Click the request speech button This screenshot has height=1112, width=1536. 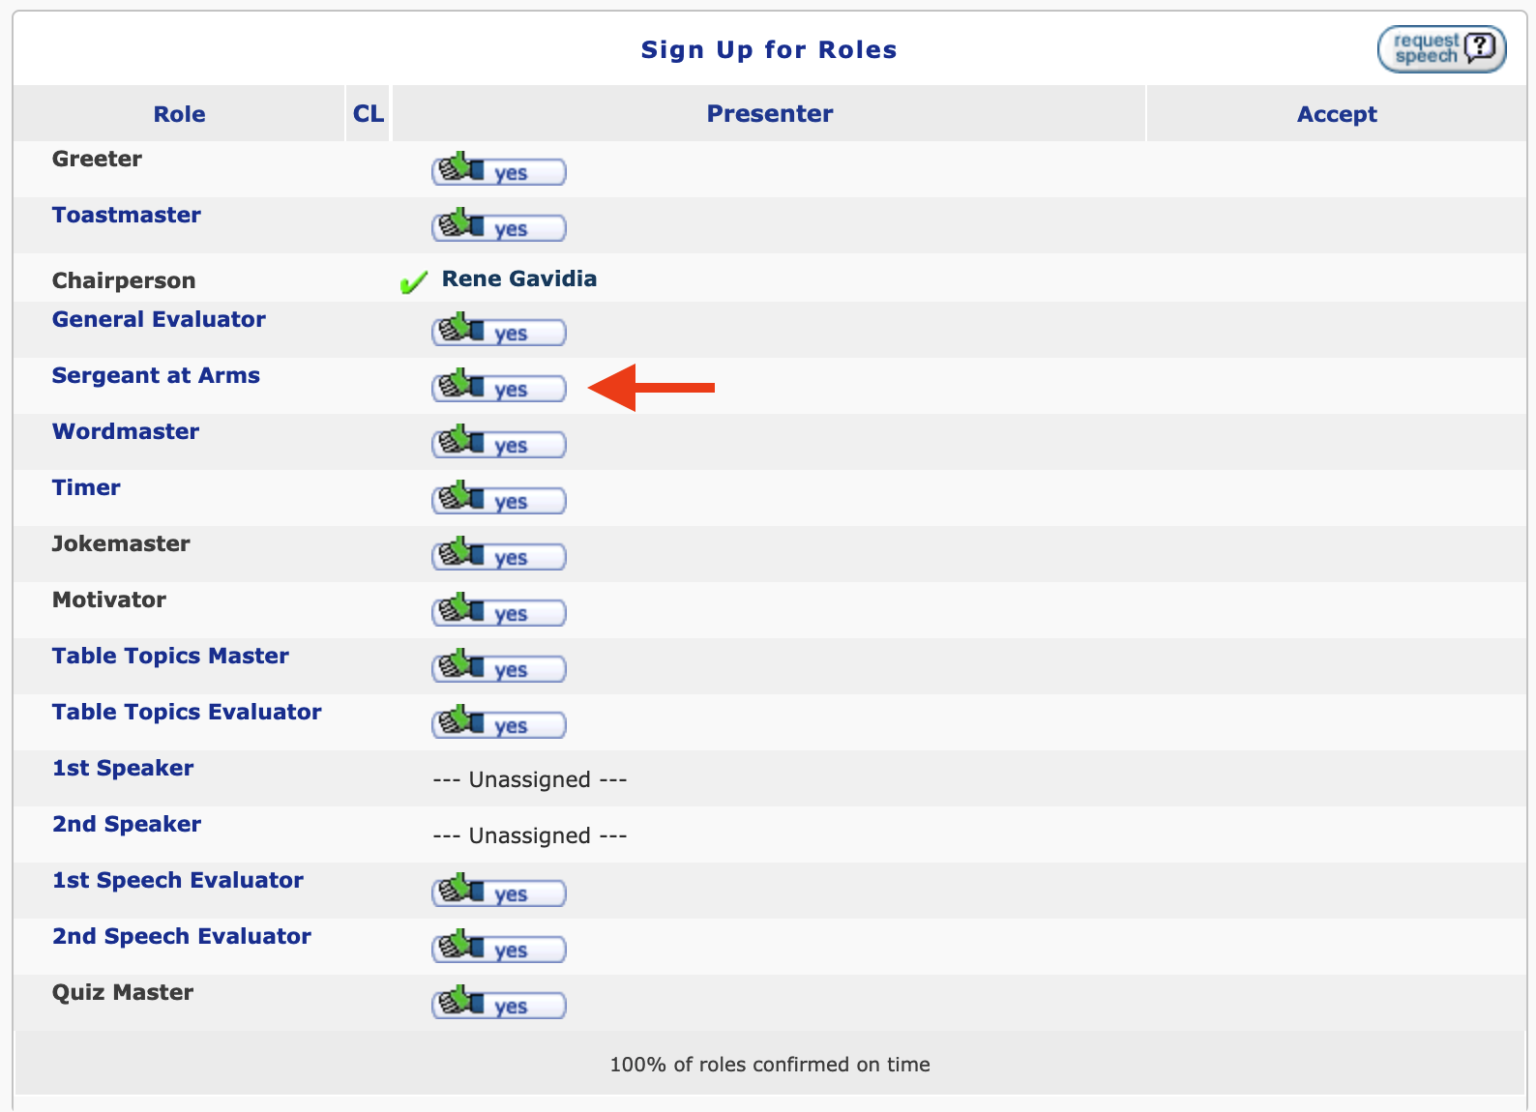coord(1440,49)
